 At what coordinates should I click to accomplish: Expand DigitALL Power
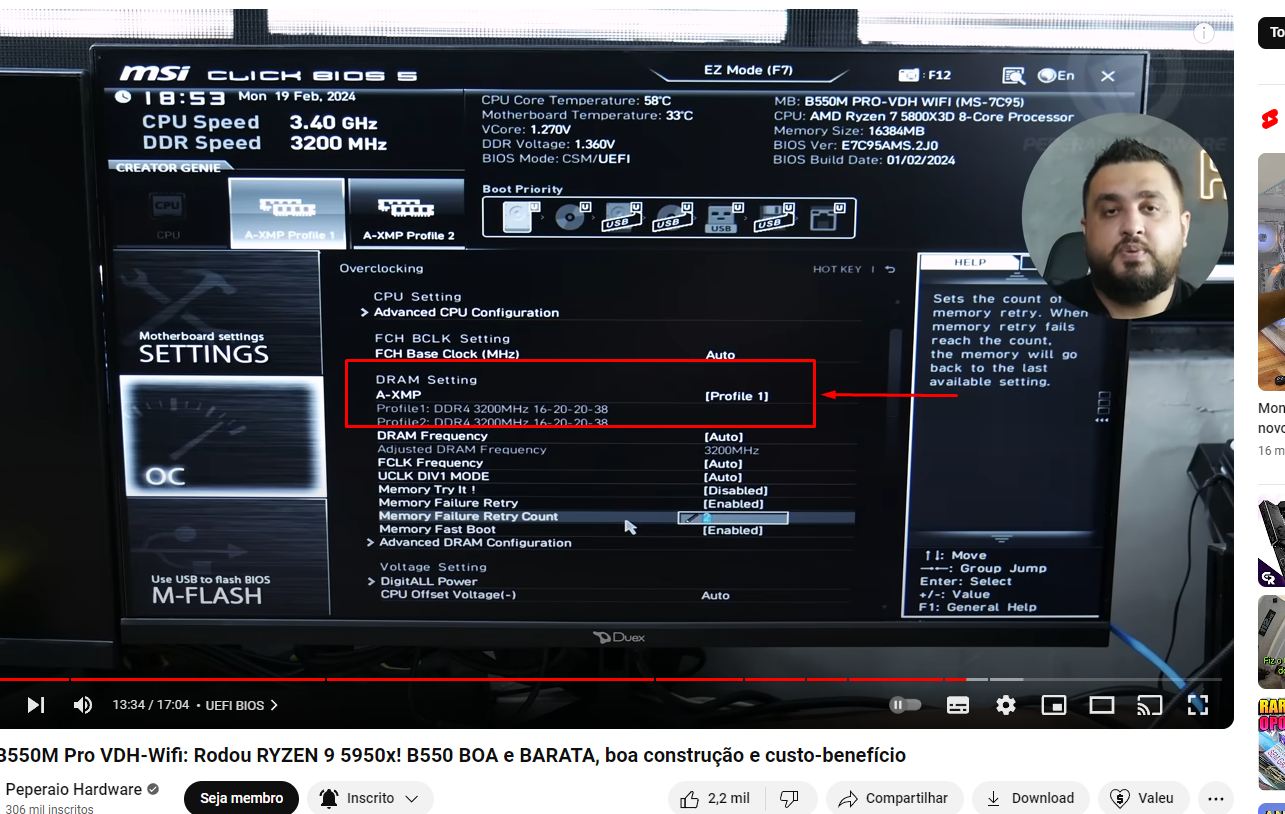pyautogui.click(x=428, y=581)
